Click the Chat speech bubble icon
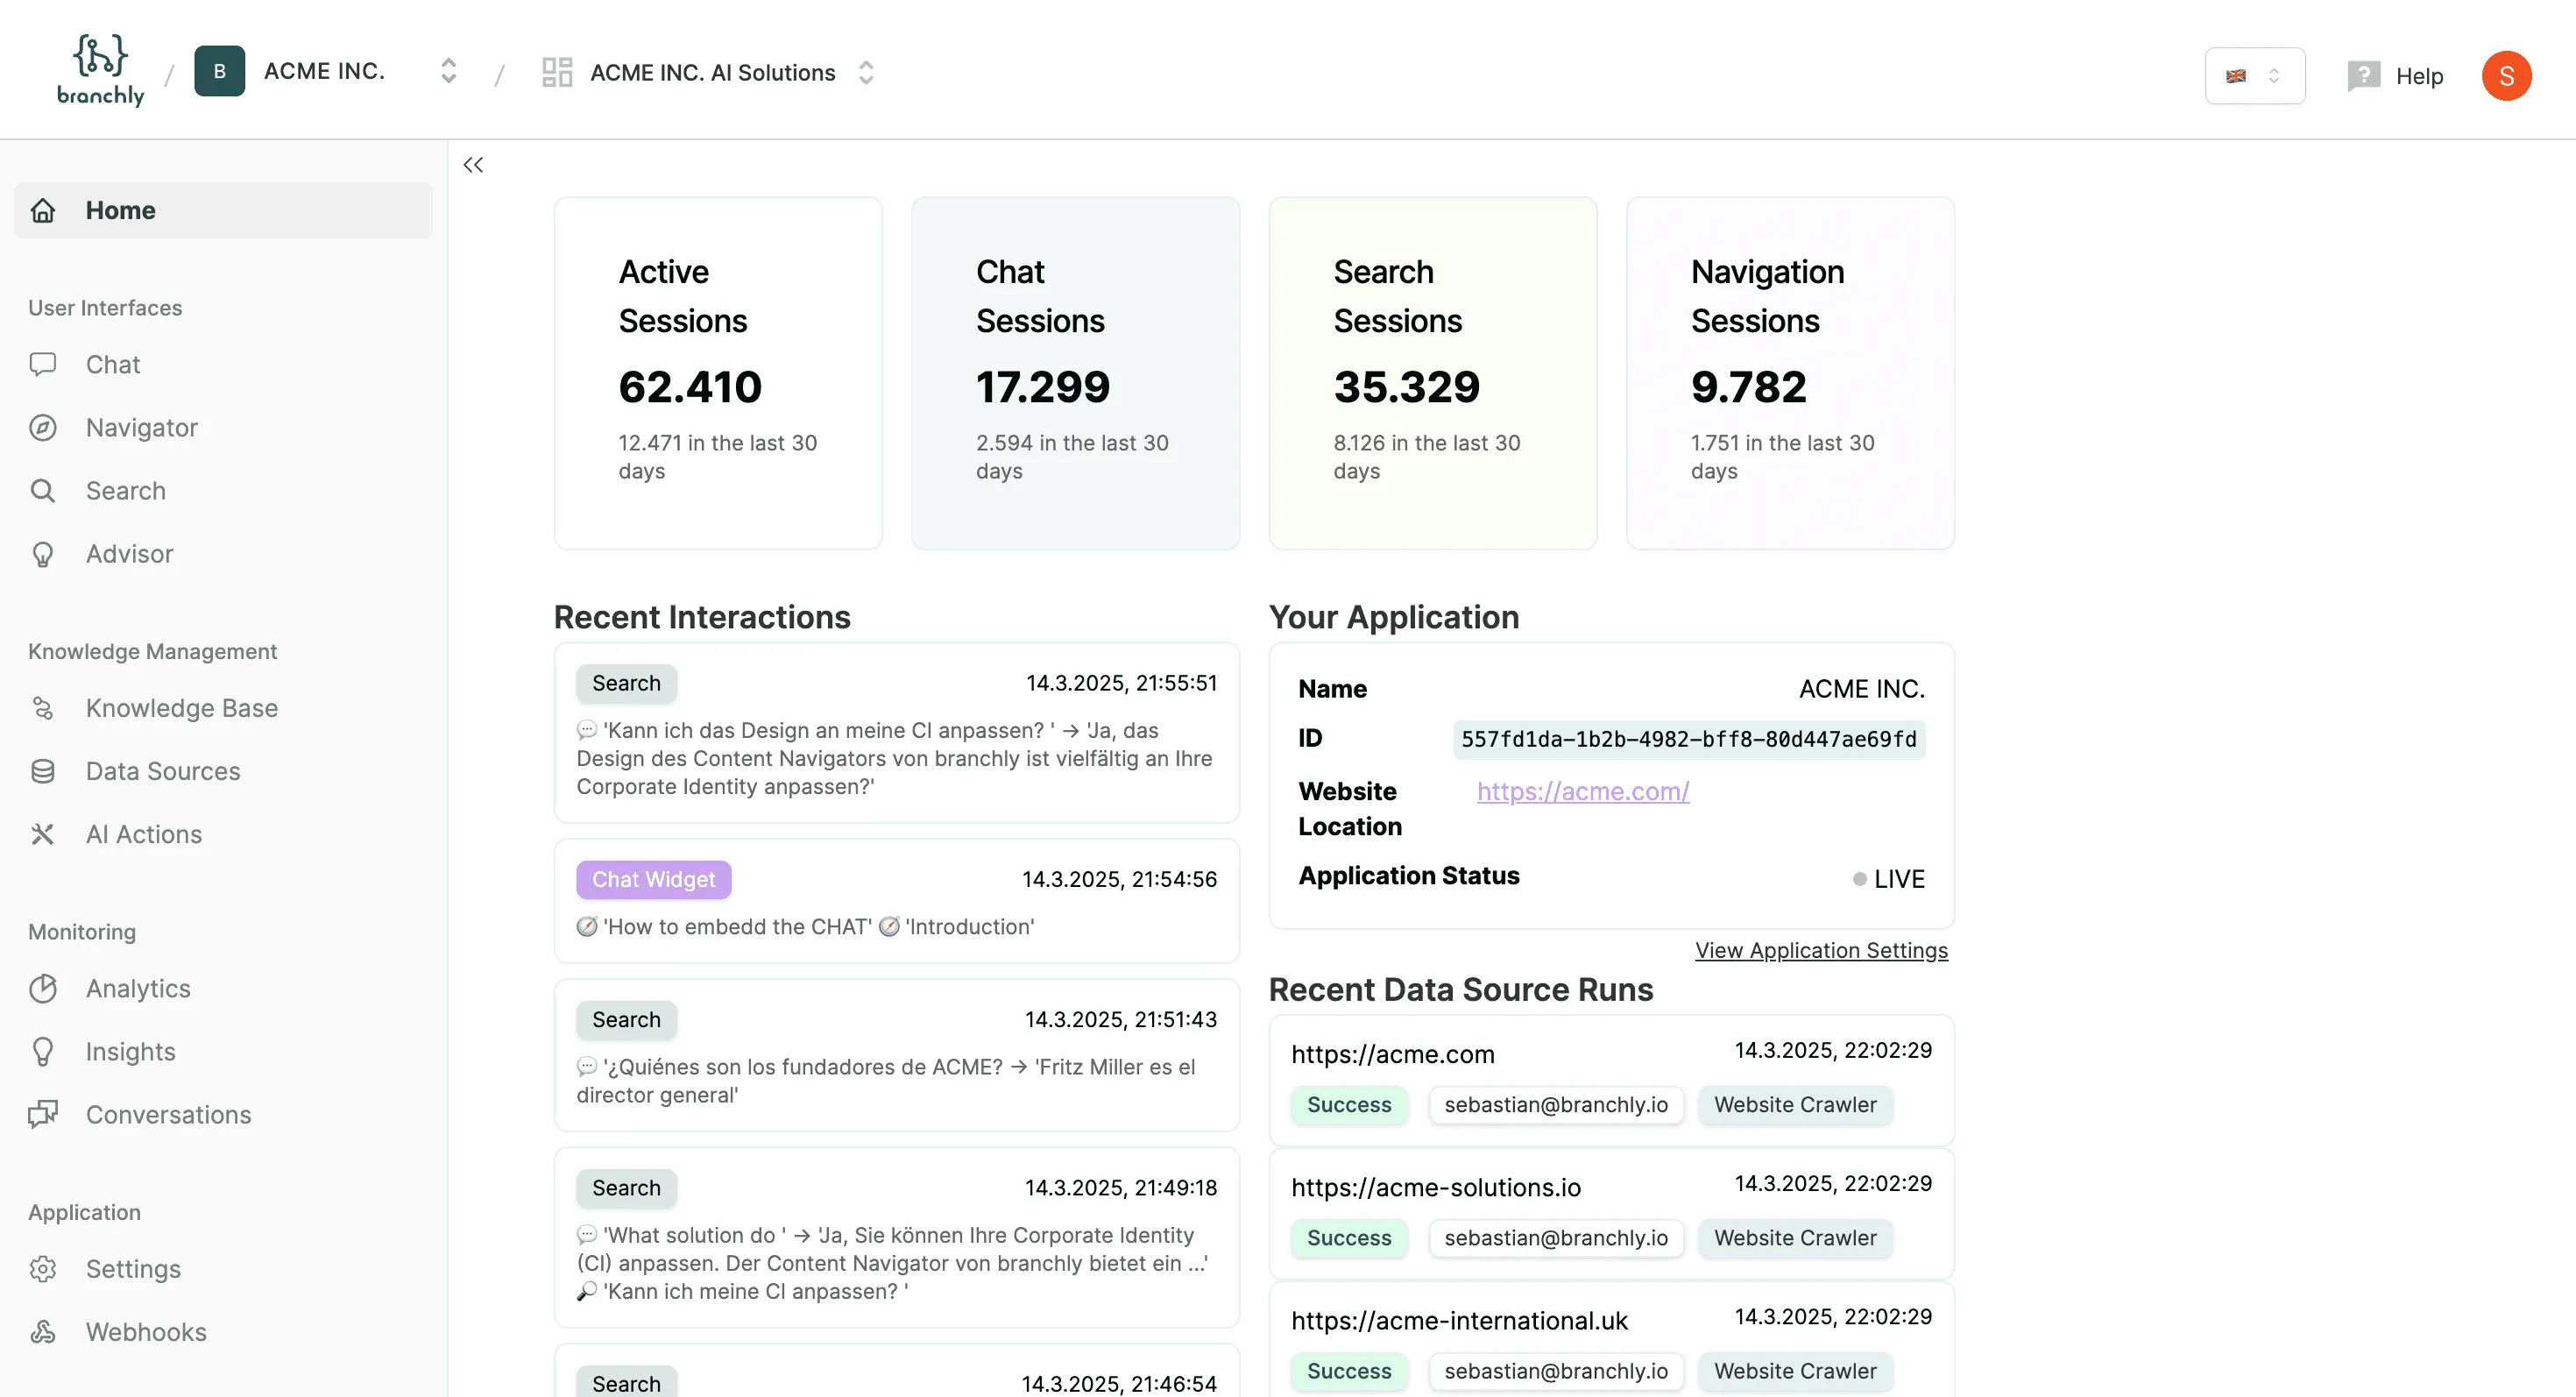Image resolution: width=2576 pixels, height=1397 pixels. tap(43, 364)
